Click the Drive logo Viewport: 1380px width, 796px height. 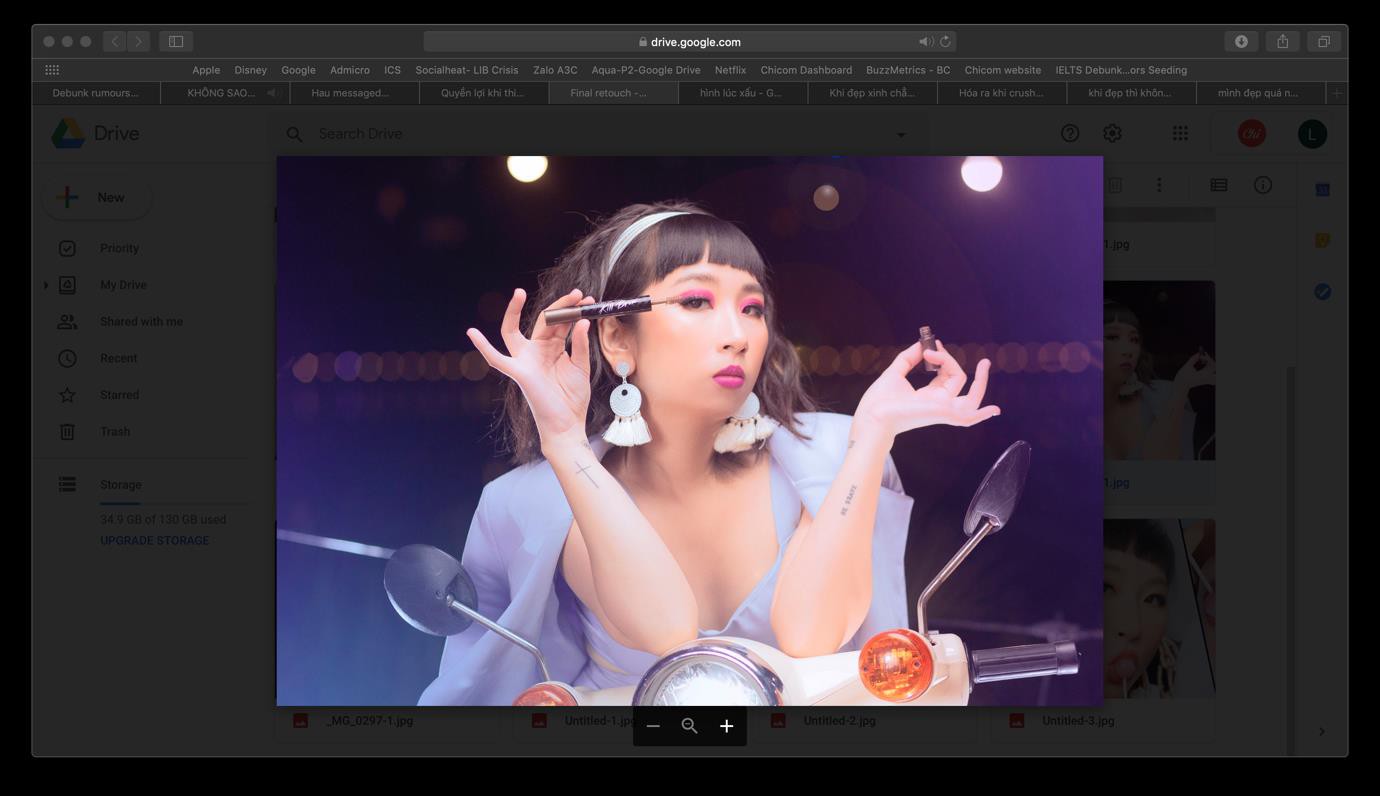pos(96,134)
